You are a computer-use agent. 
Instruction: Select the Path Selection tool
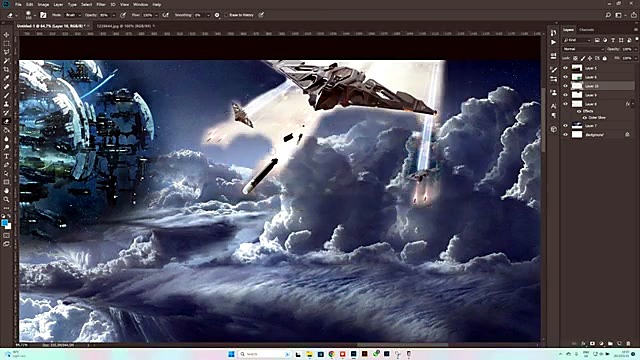pos(7,173)
